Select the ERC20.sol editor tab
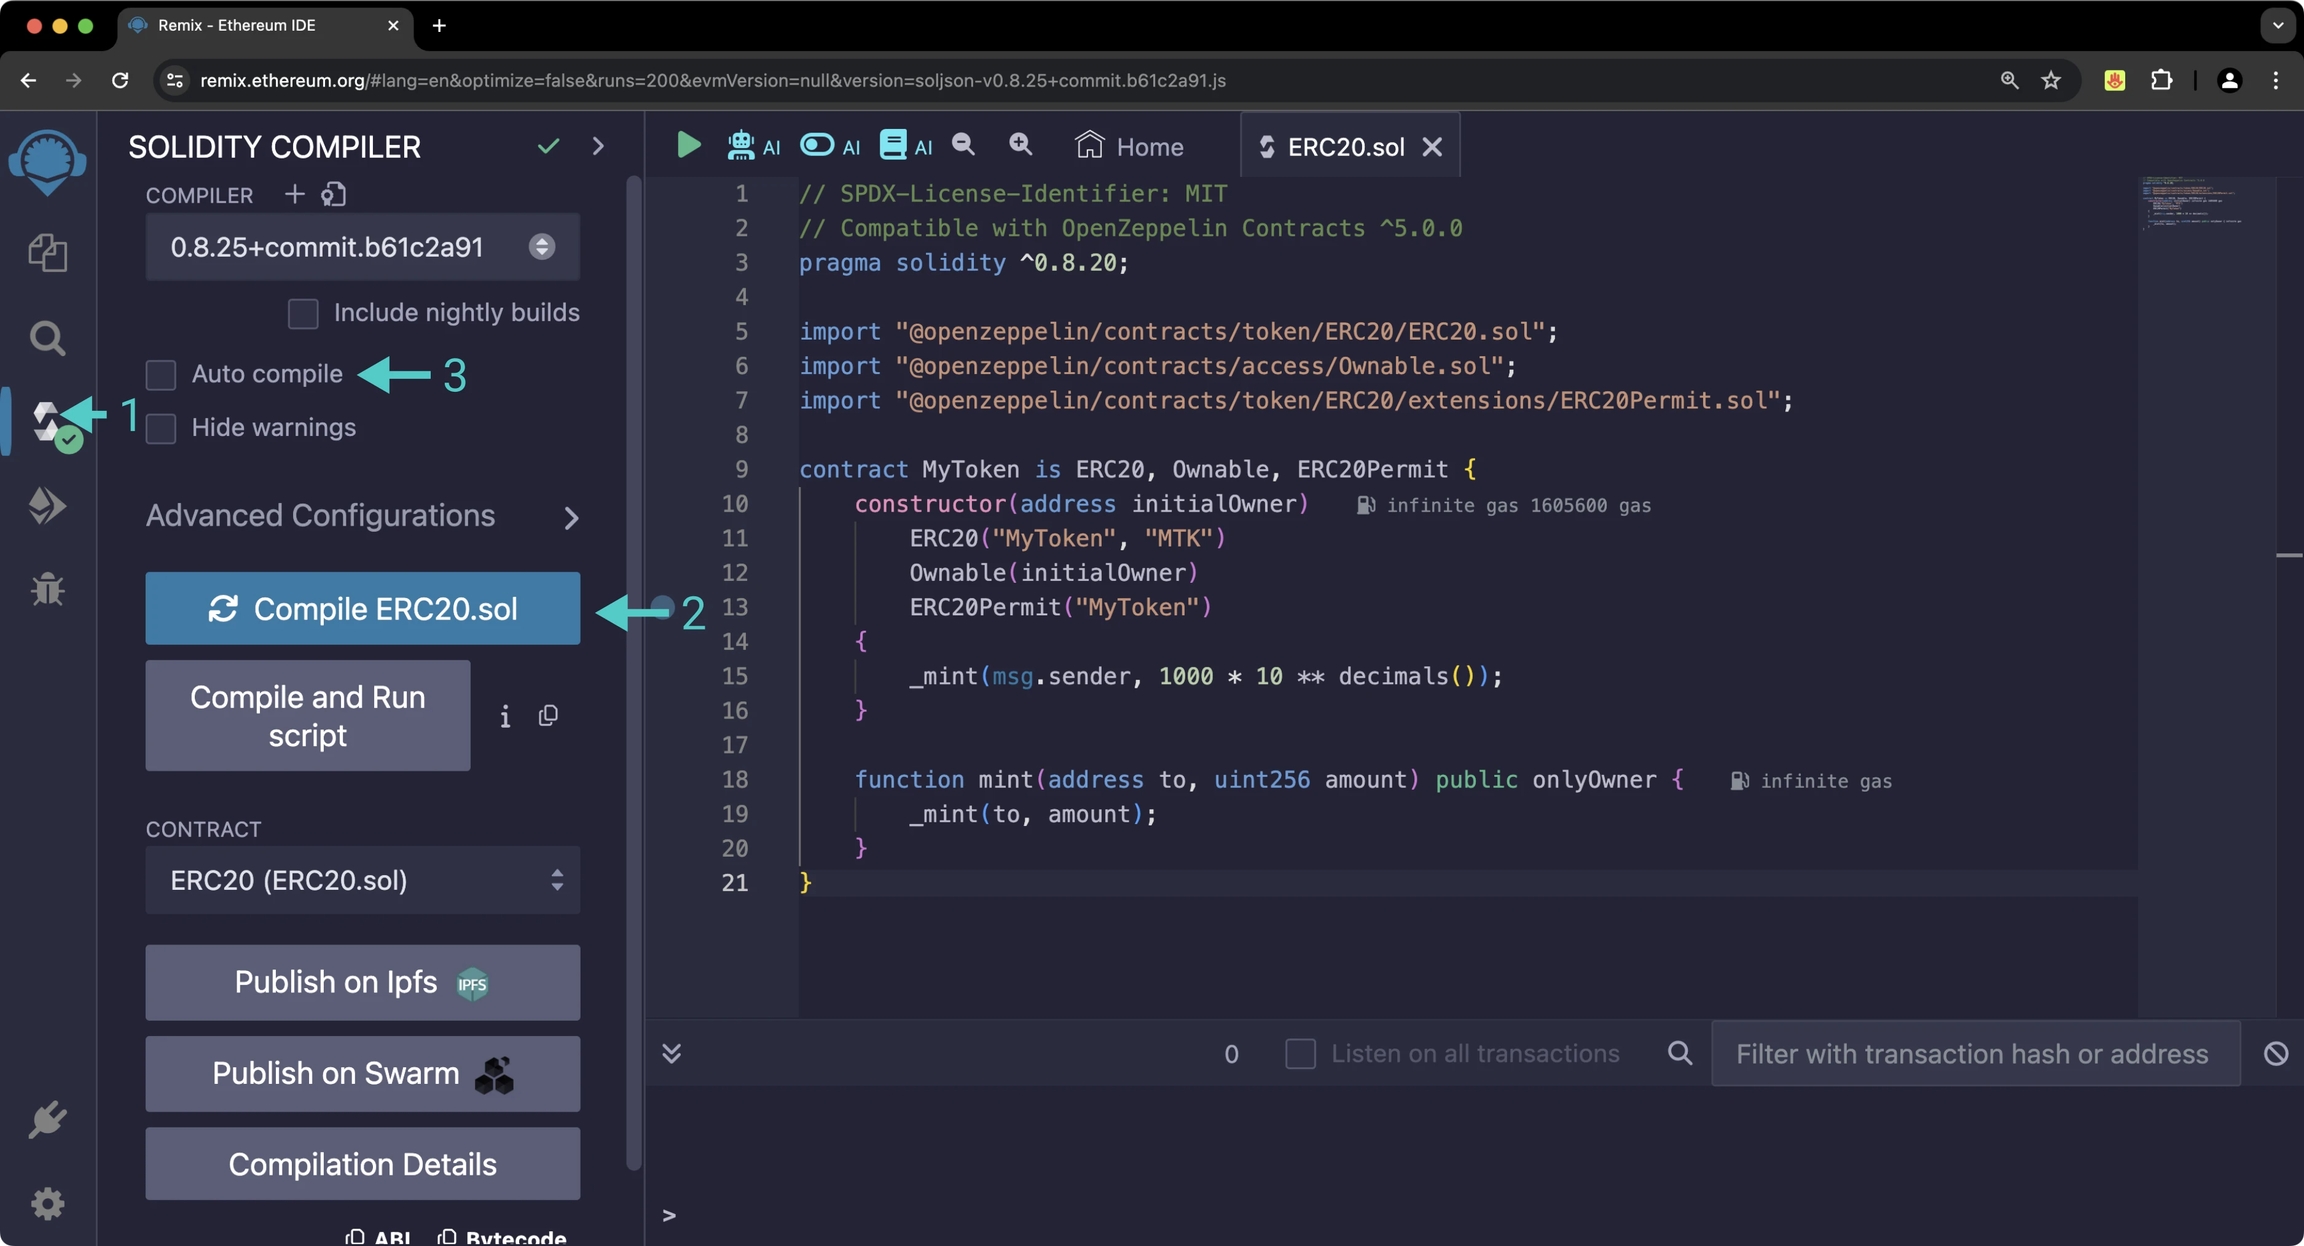Viewport: 2304px width, 1246px height. coord(1343,147)
